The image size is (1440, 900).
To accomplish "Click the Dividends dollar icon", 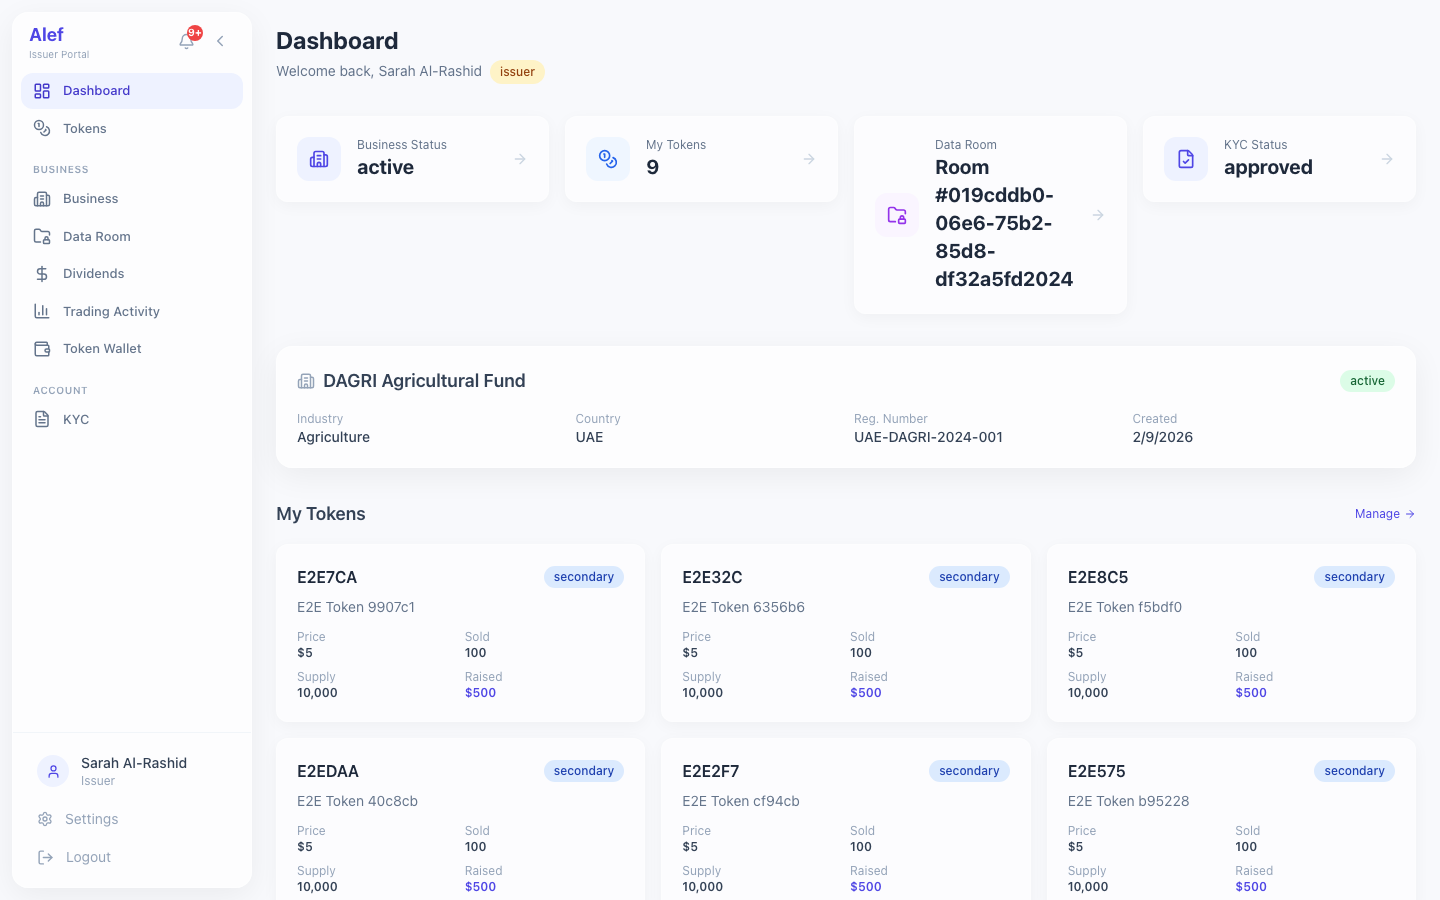I will 41,273.
